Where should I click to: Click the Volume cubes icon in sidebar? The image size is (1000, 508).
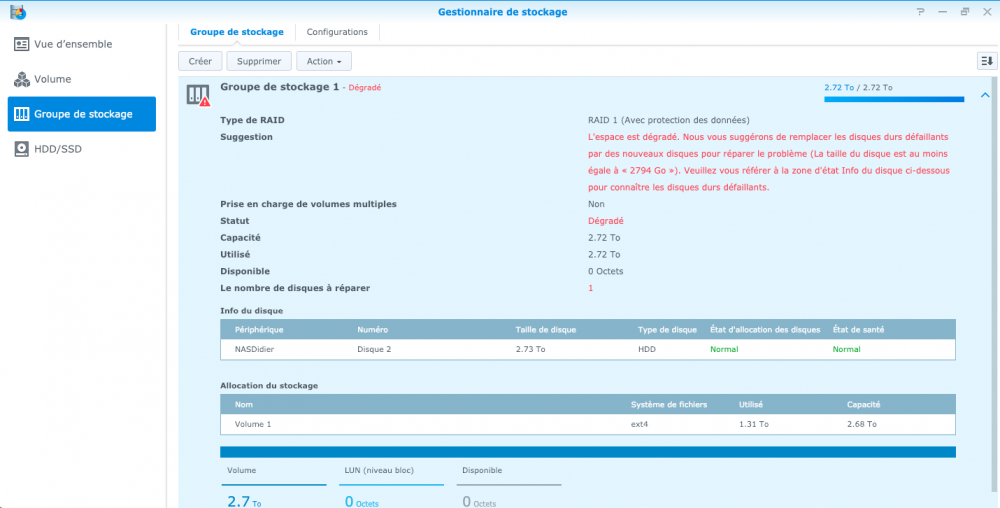(x=22, y=79)
